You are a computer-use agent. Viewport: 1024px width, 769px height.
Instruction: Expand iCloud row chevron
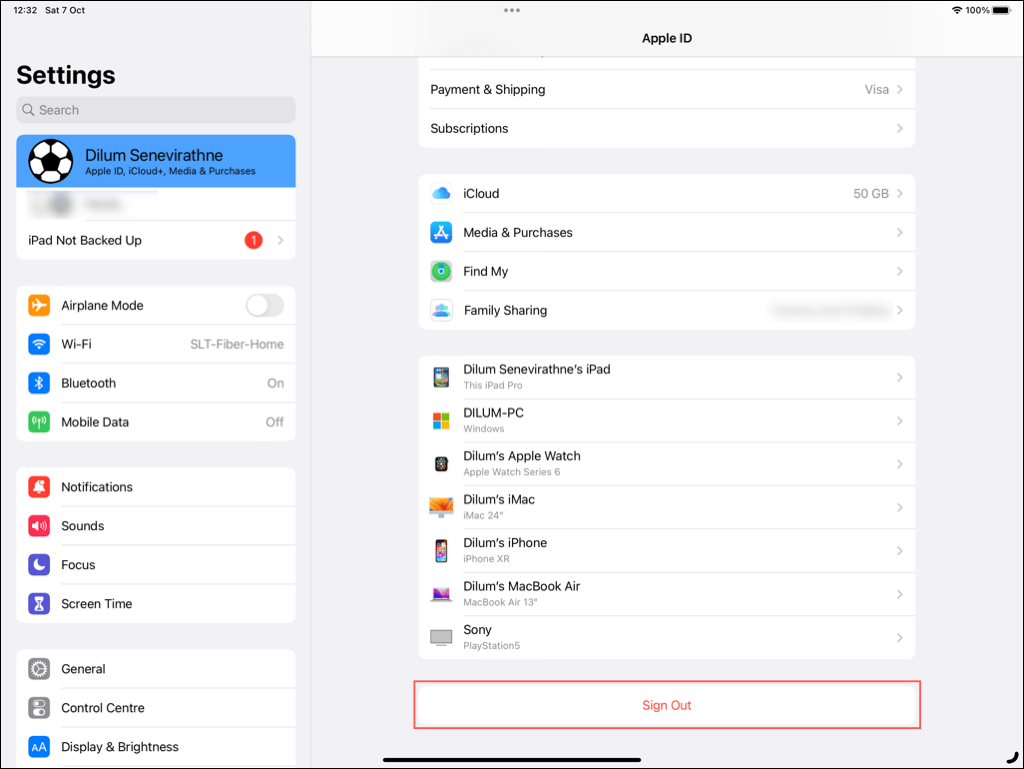click(900, 193)
